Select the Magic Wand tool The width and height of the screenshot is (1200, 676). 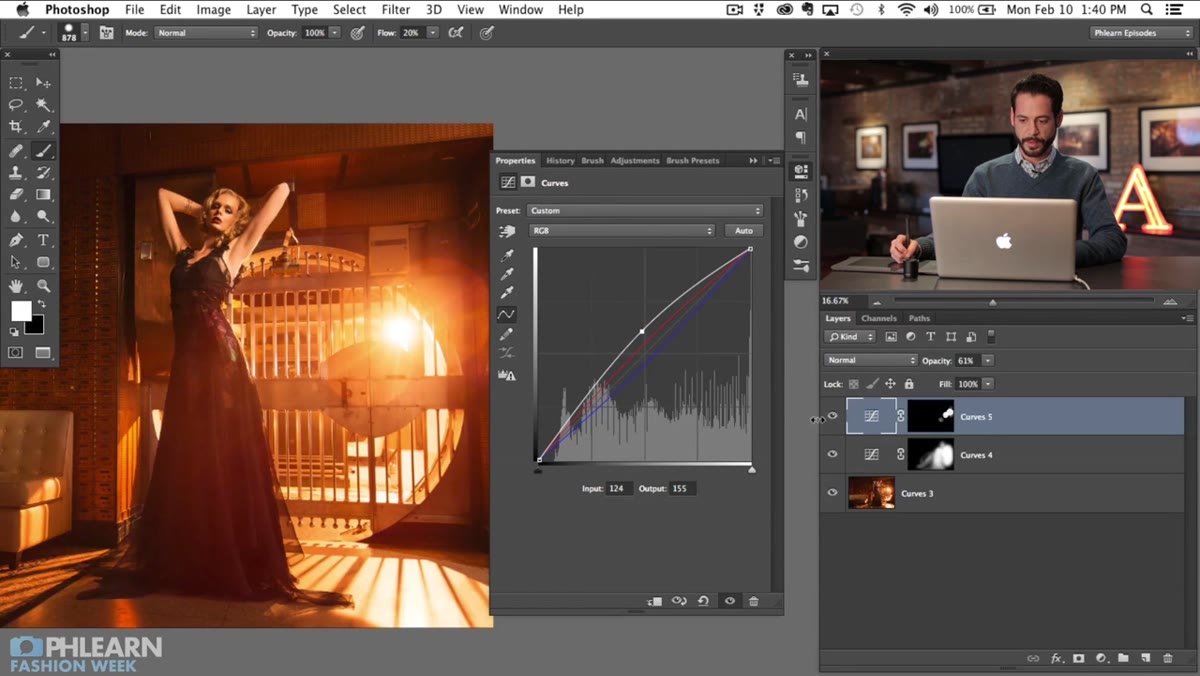point(43,105)
